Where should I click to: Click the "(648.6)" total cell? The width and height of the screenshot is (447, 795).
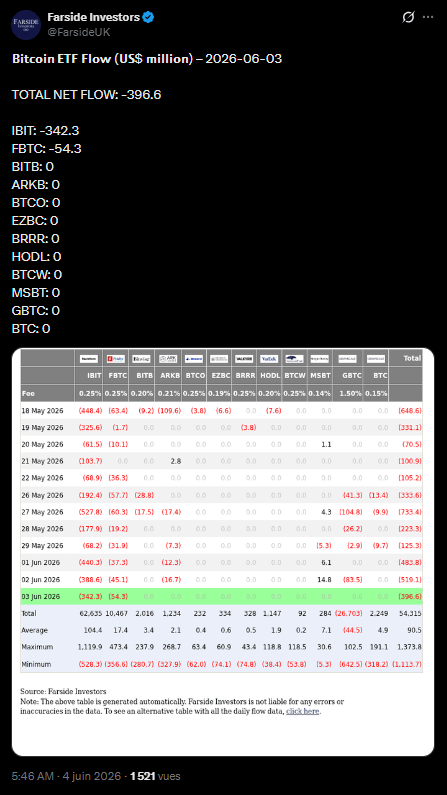tap(409, 411)
